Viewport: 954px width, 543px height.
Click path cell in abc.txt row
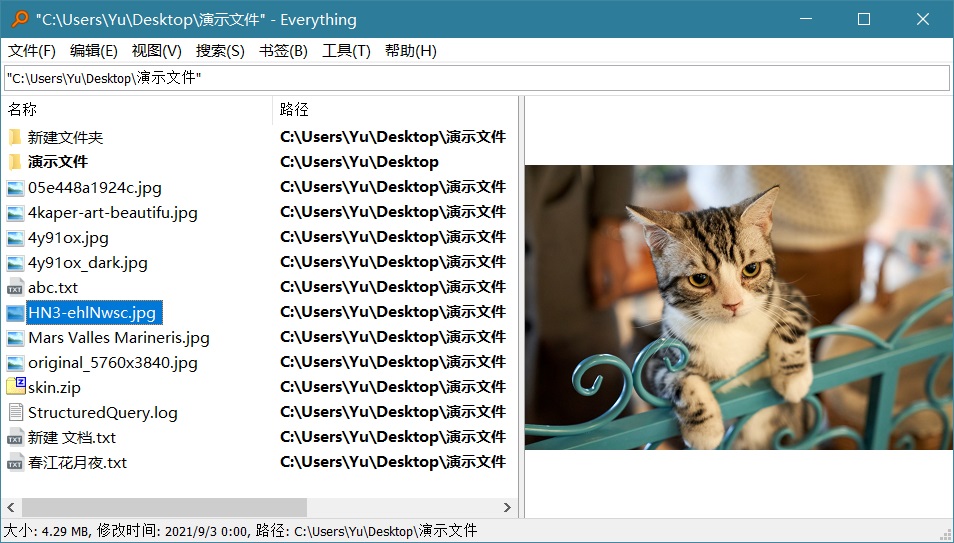tap(393, 287)
